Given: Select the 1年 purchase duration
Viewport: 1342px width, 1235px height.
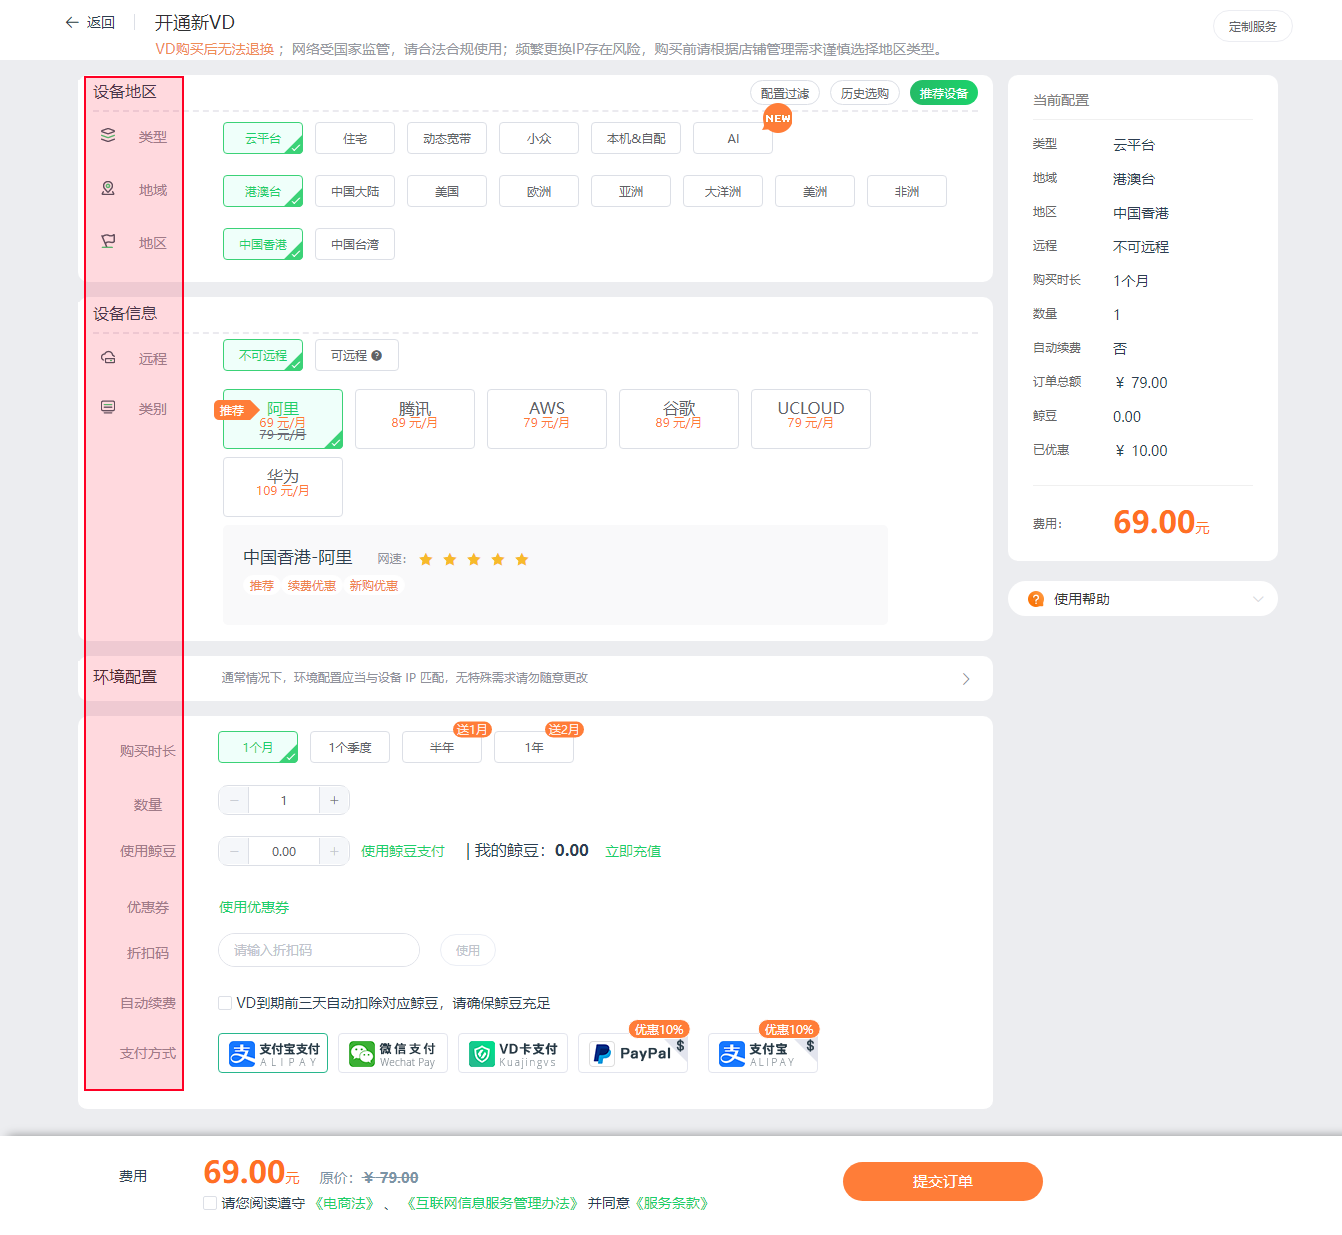Looking at the screenshot, I should click(534, 747).
